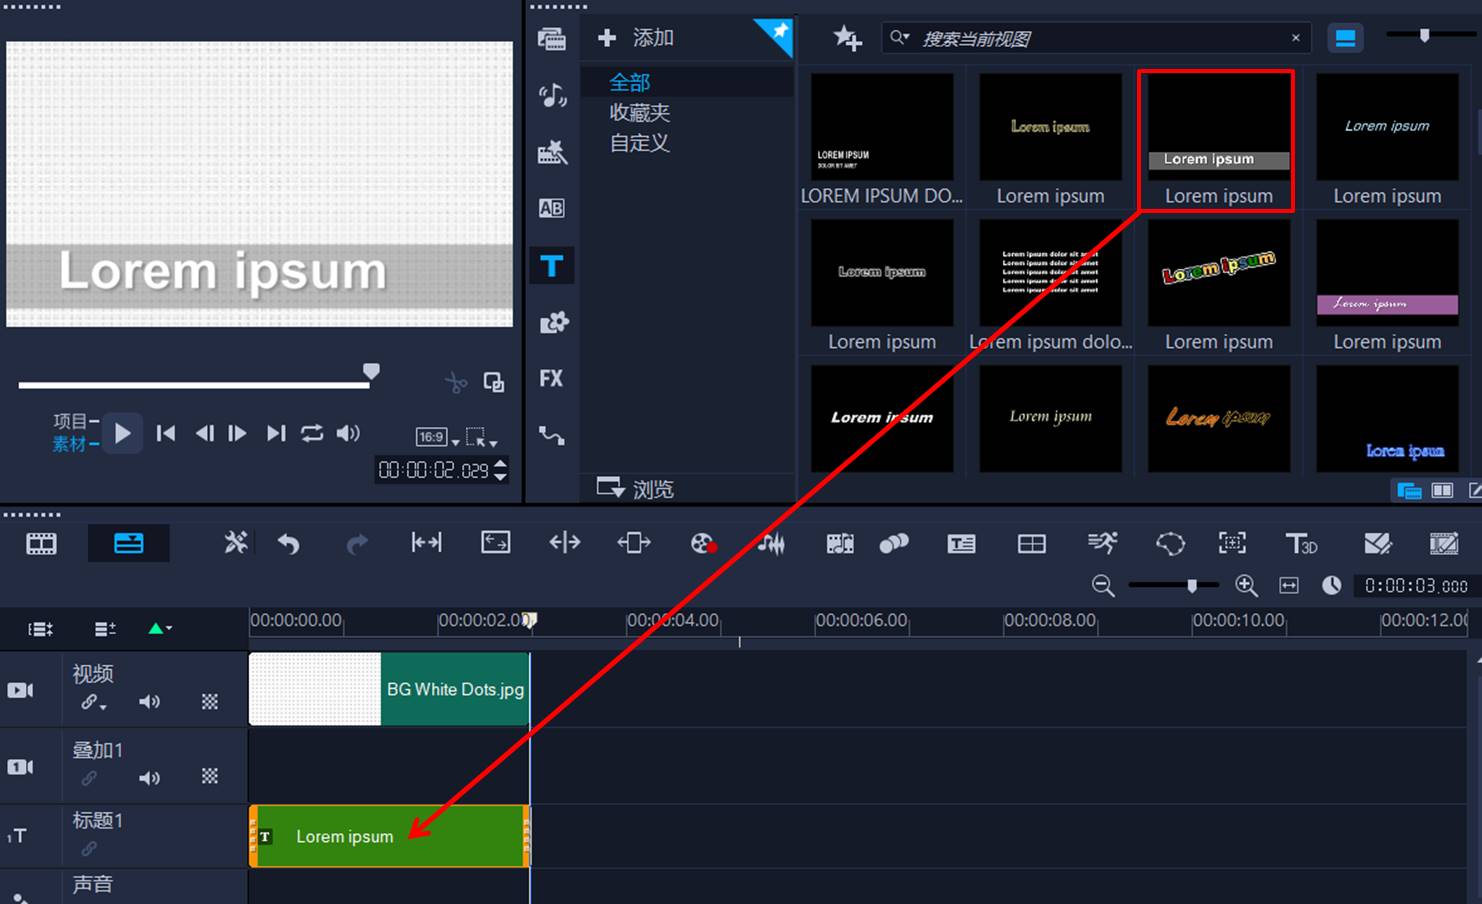The height and width of the screenshot is (904, 1482).
Task: Open the FX filters library
Action: [551, 378]
